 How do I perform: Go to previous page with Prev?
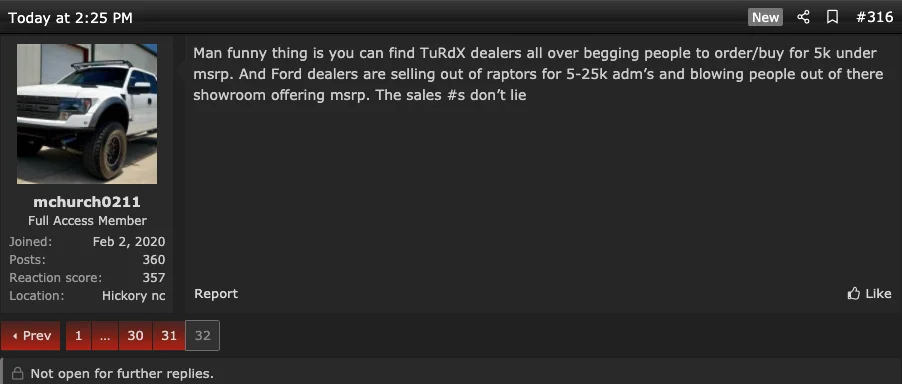point(30,336)
